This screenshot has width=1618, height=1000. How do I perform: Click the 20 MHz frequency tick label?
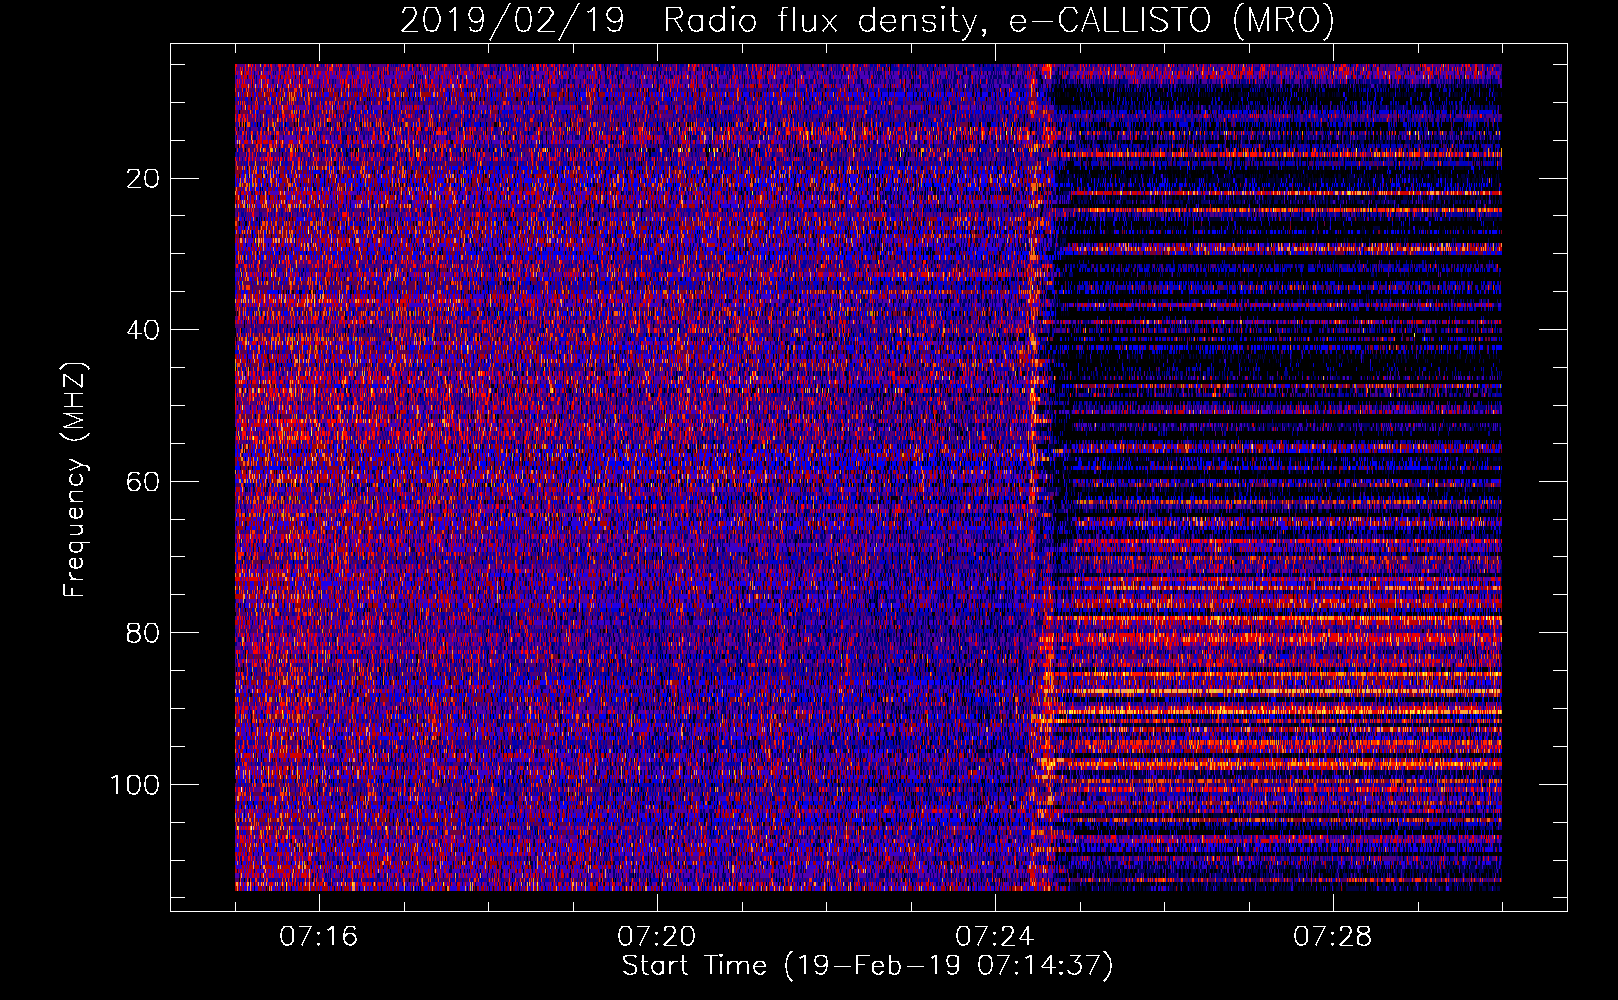143,179
